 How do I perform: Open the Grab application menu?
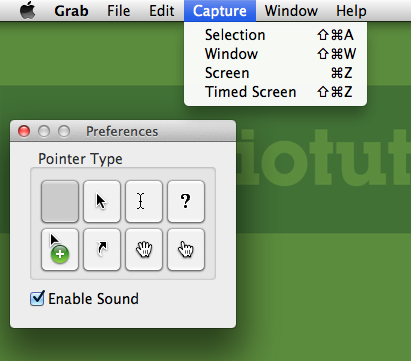pos(71,11)
